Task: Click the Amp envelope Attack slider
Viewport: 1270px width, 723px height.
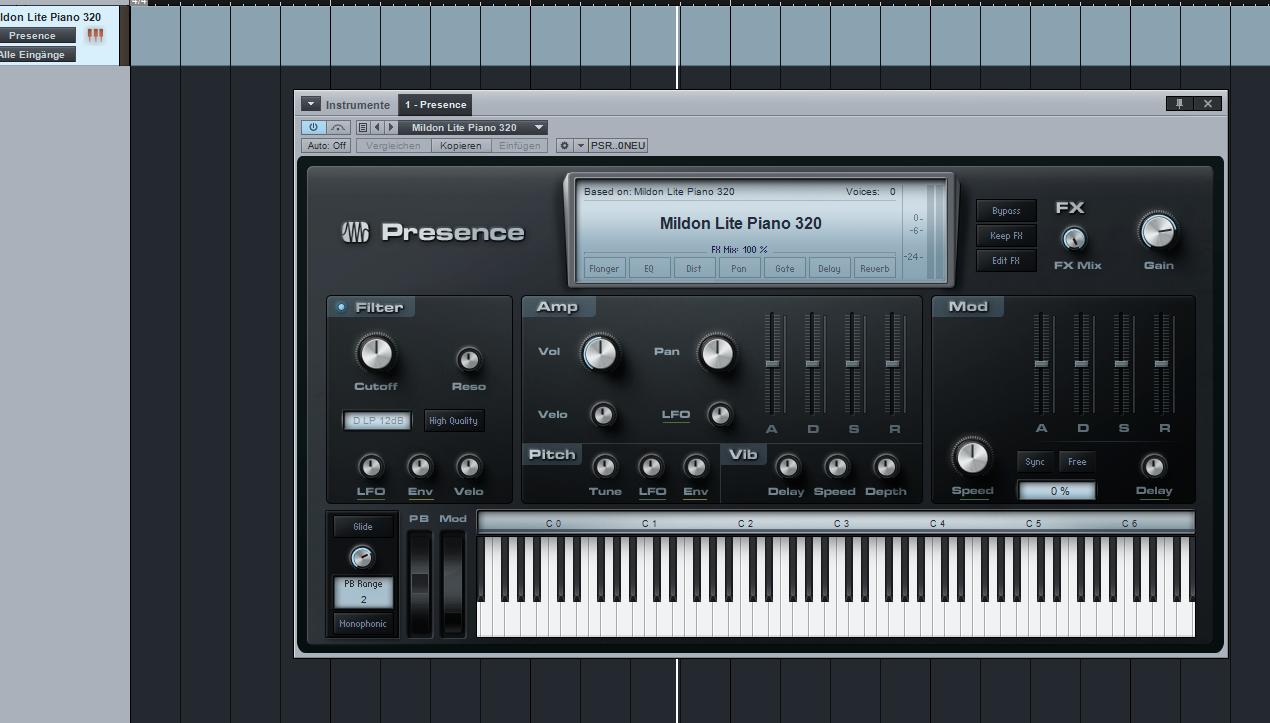Action: (x=772, y=363)
